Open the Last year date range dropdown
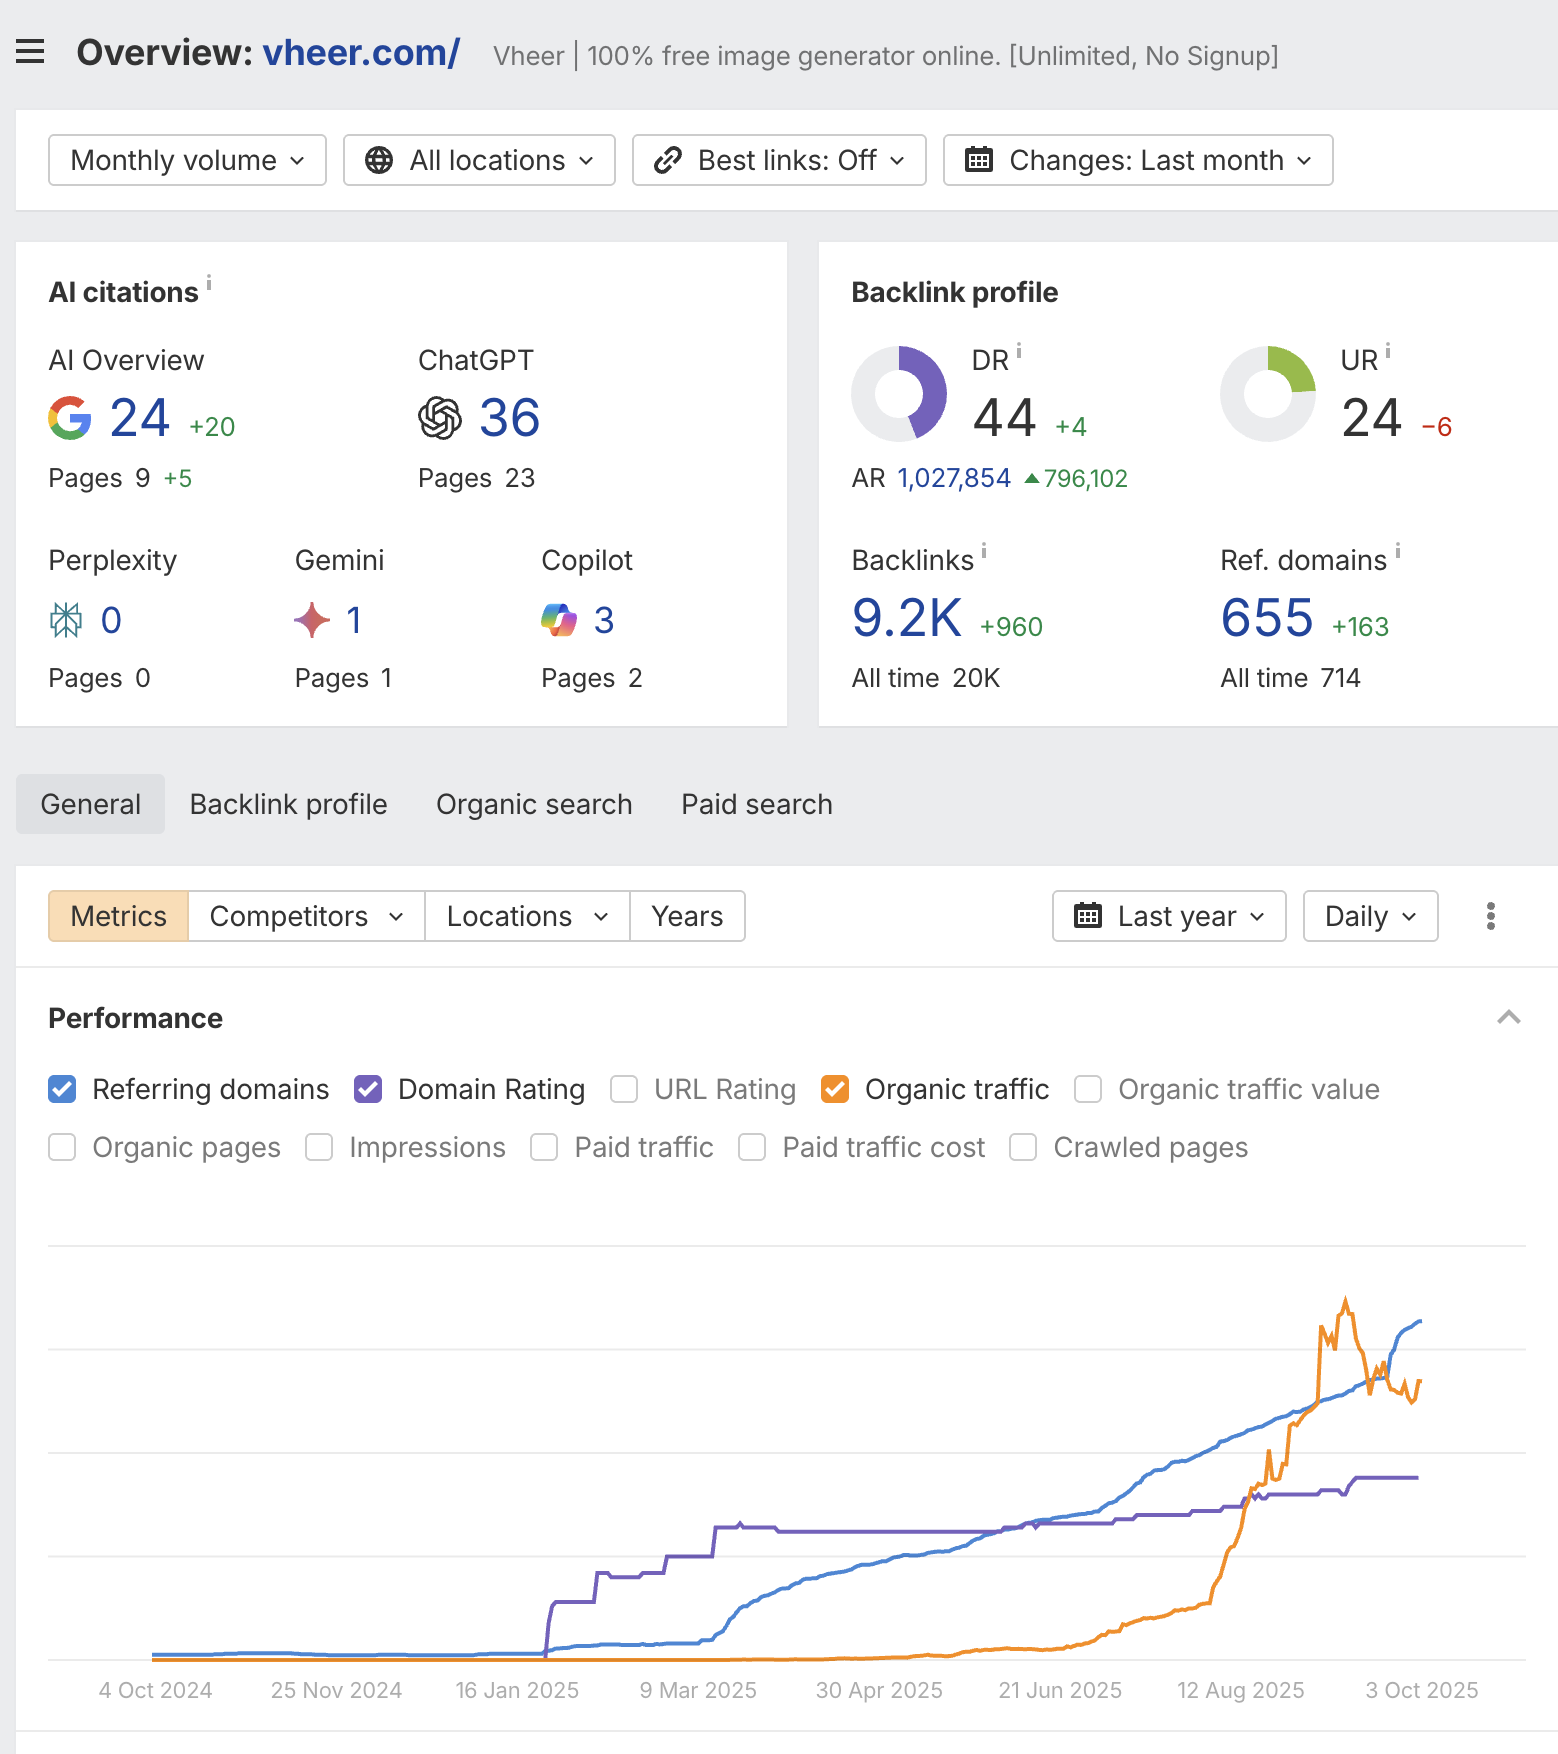 1169,916
